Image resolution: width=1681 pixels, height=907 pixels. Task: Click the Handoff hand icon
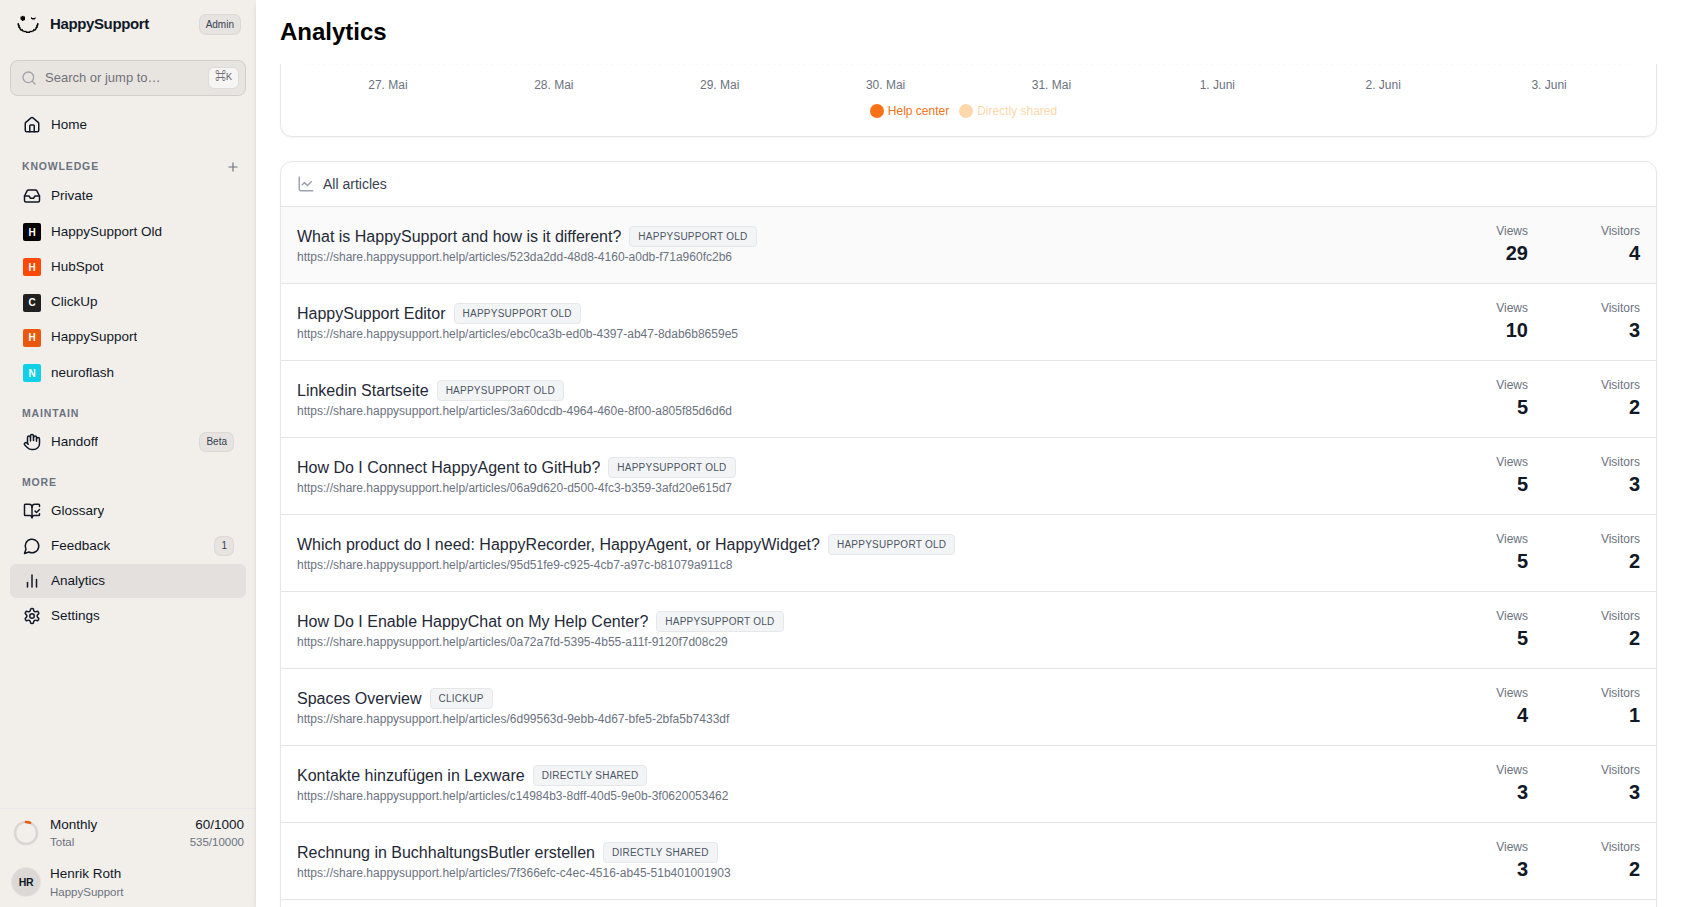click(32, 442)
